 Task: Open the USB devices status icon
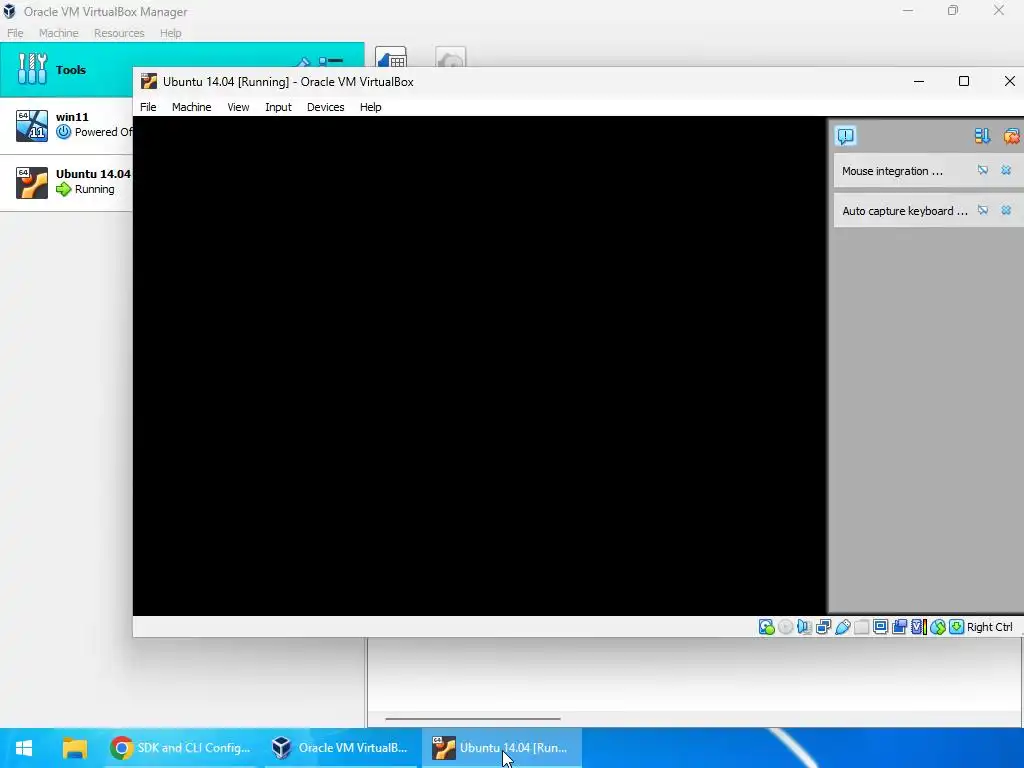[842, 627]
